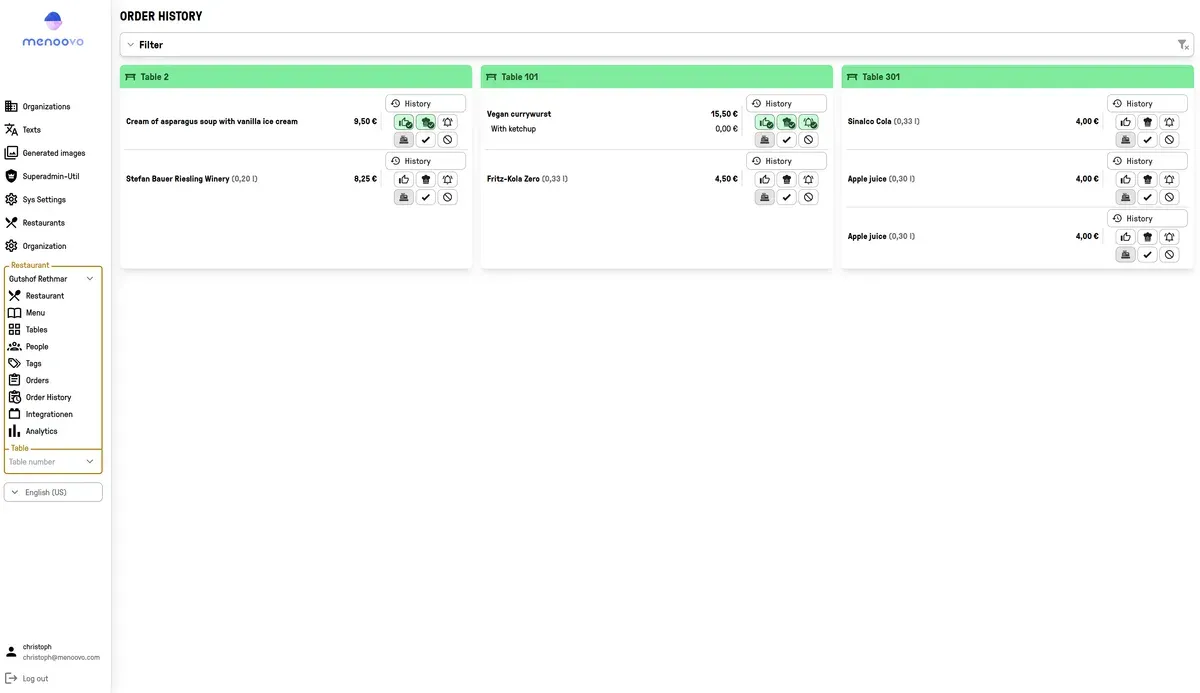Click the thumbs-up icon for Fritz-Kola Zero
The width and height of the screenshot is (1200, 693).
click(x=765, y=180)
